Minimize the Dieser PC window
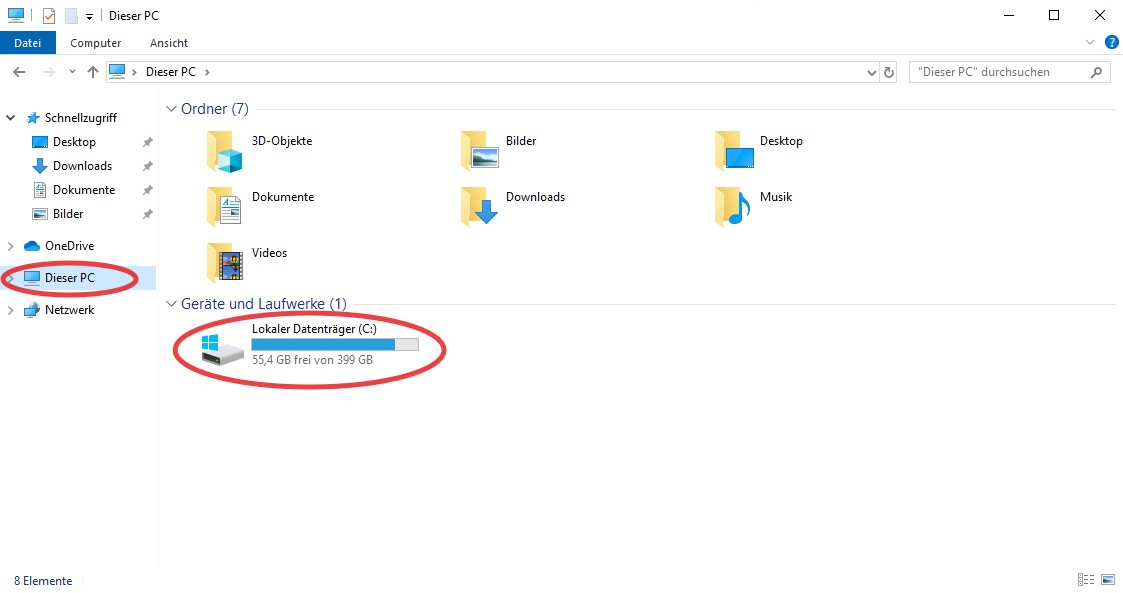The image size is (1123, 593). [1009, 16]
